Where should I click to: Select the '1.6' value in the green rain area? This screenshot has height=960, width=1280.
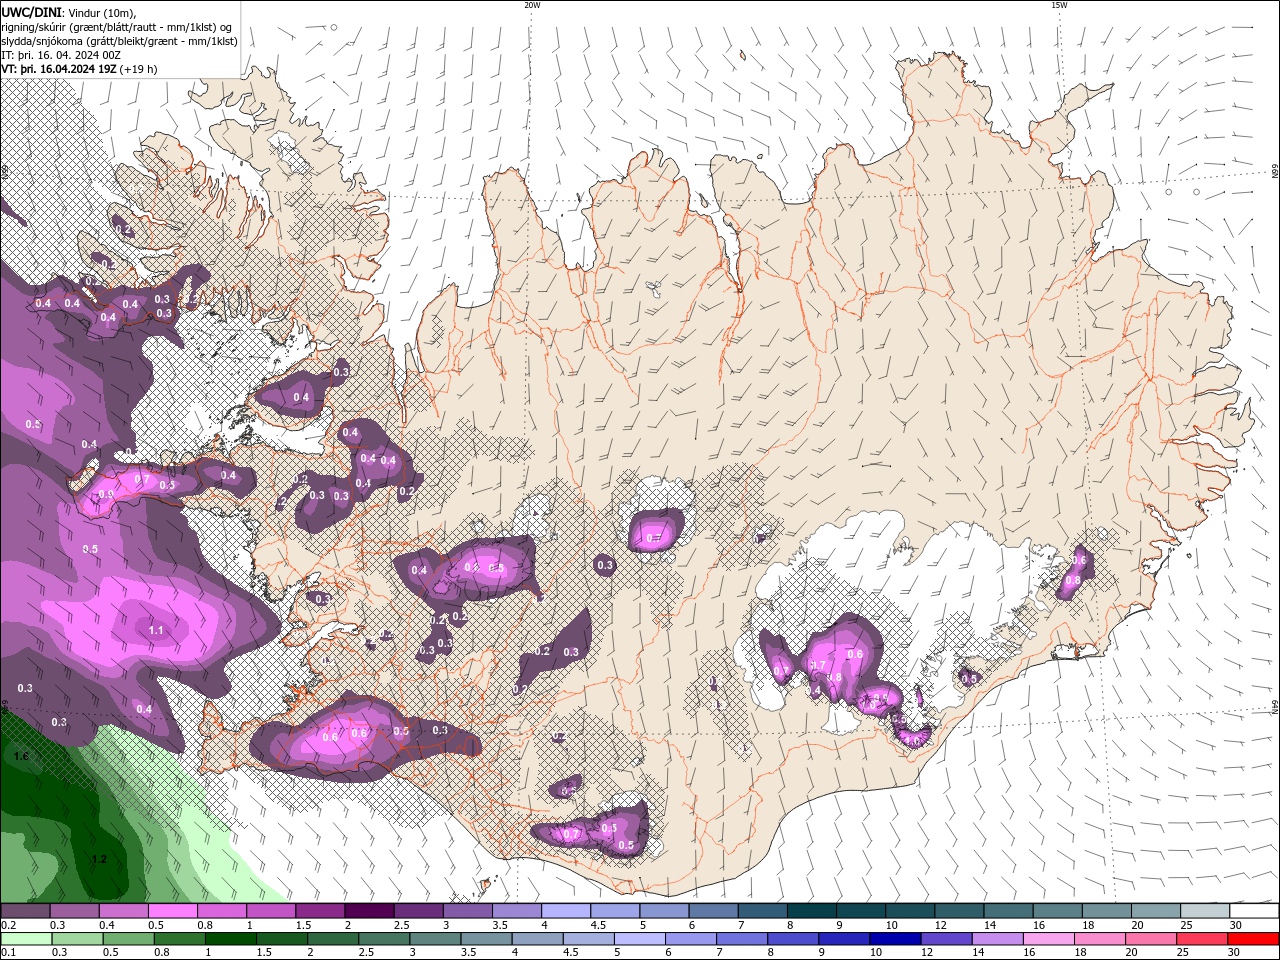pos(21,757)
